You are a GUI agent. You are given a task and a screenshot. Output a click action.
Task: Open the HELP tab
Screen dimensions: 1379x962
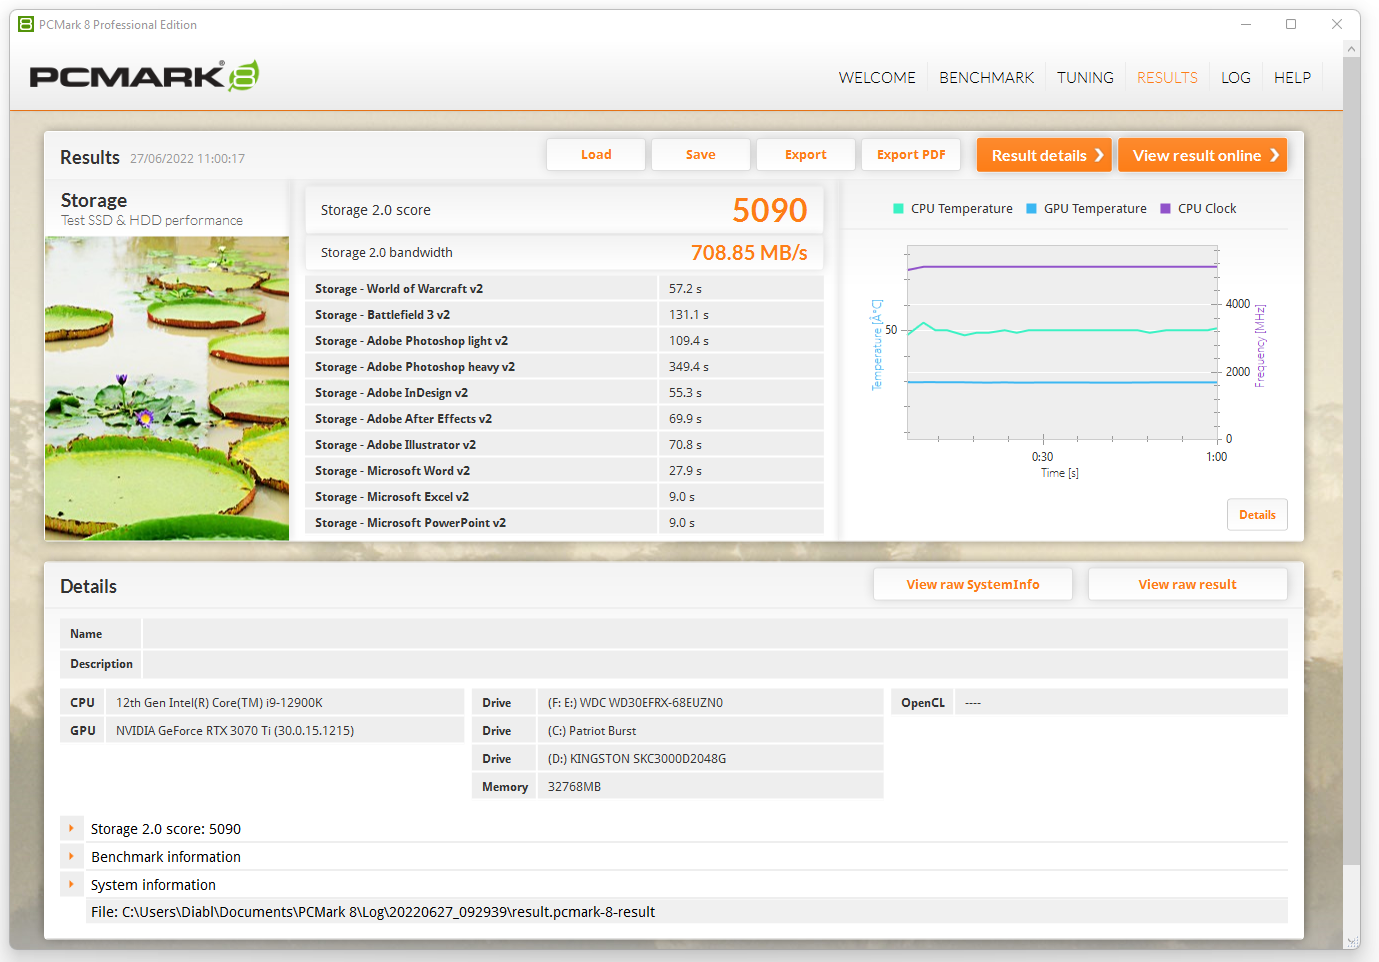[1292, 78]
